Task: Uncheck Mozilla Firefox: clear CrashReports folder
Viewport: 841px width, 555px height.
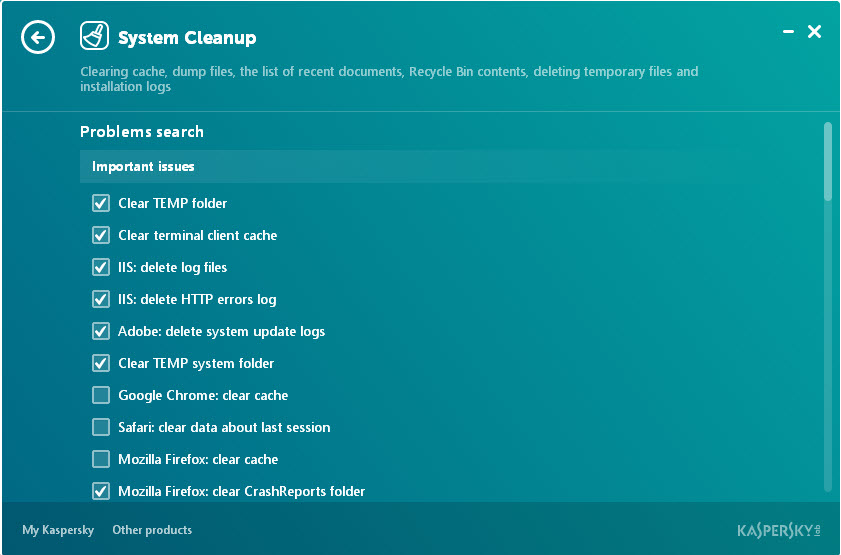Action: click(x=101, y=491)
